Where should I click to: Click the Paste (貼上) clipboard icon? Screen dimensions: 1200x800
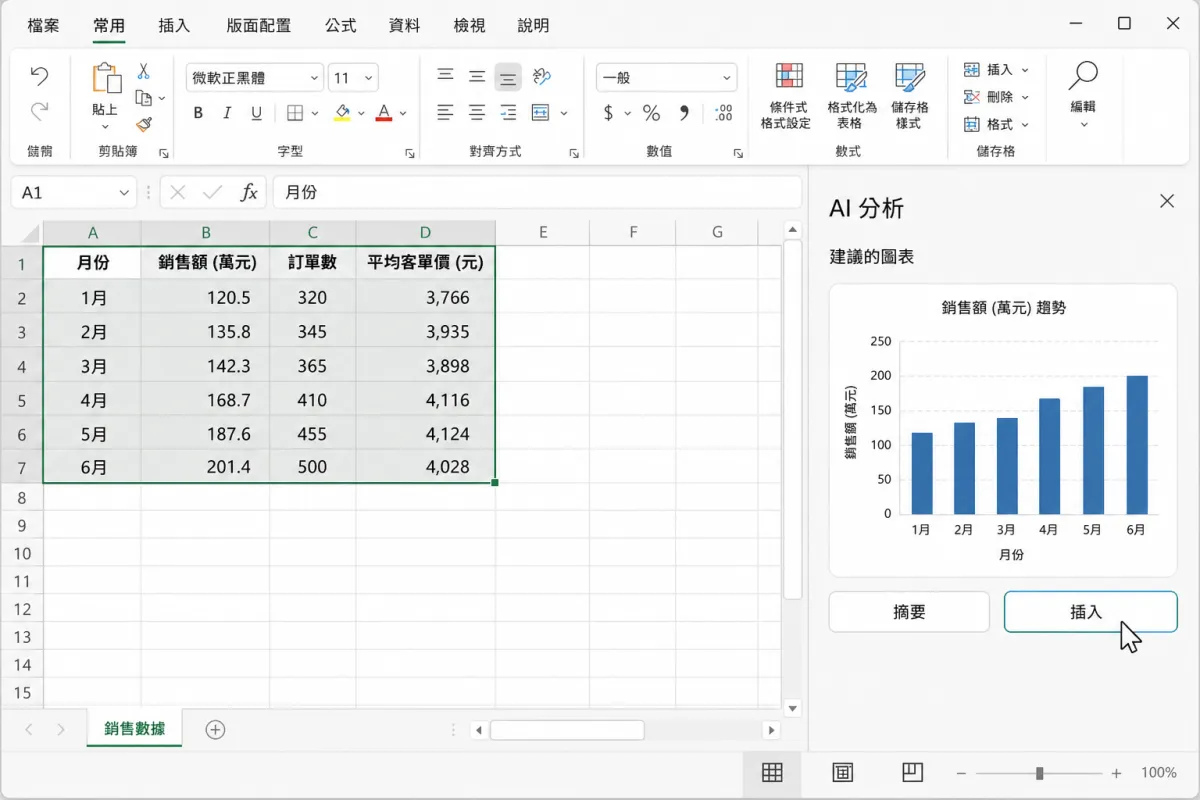(x=105, y=79)
